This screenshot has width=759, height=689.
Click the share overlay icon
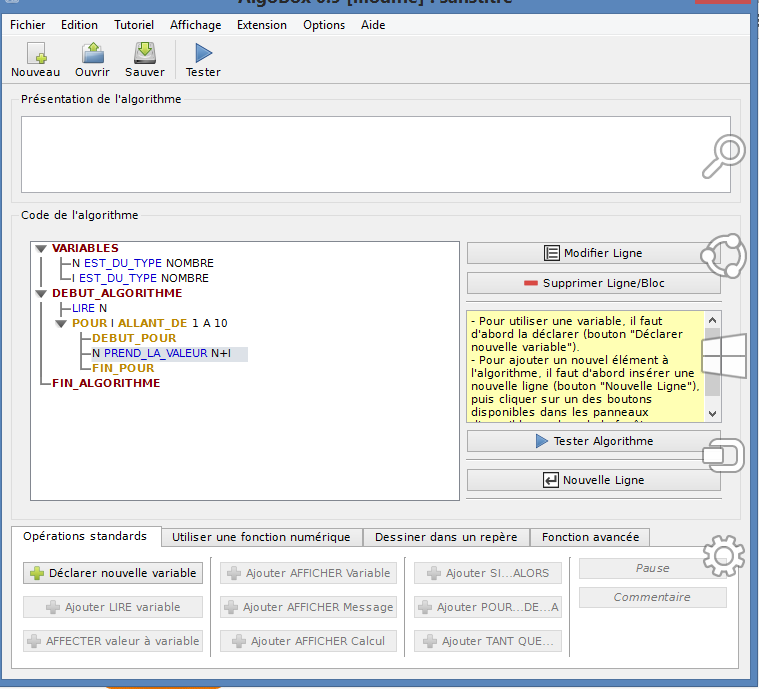(x=724, y=255)
